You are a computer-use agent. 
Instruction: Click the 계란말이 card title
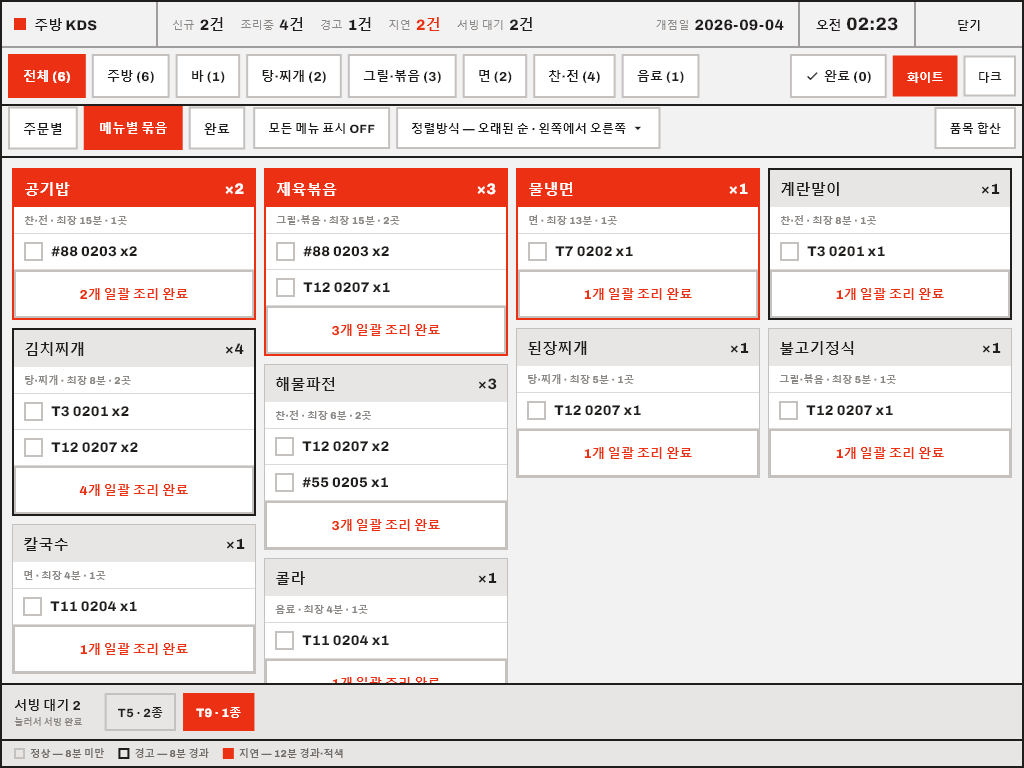point(810,189)
